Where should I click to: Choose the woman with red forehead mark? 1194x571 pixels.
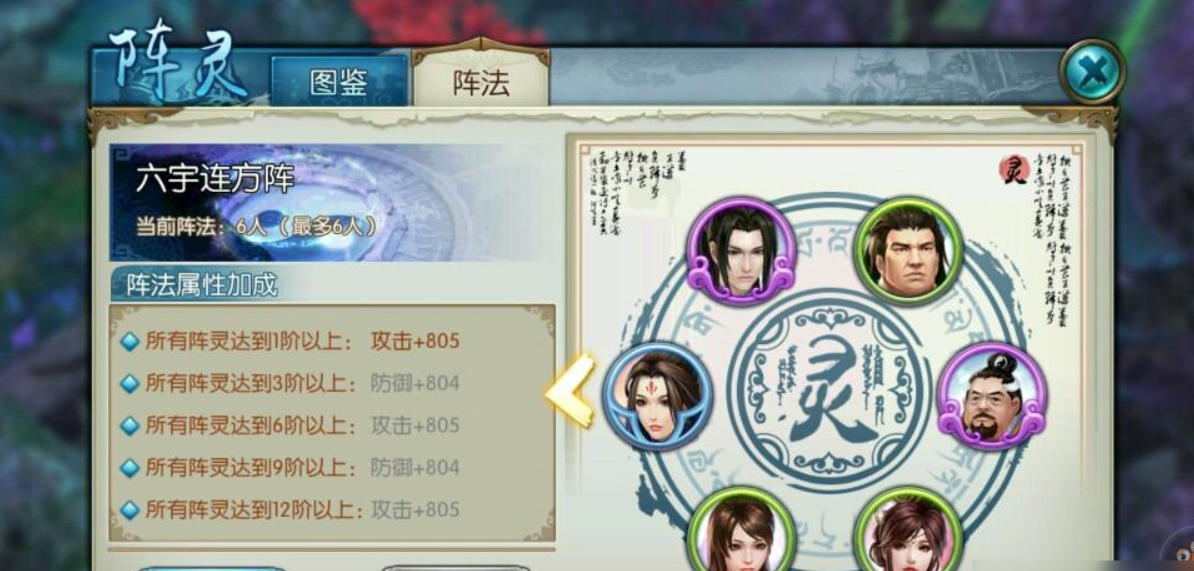tap(658, 396)
